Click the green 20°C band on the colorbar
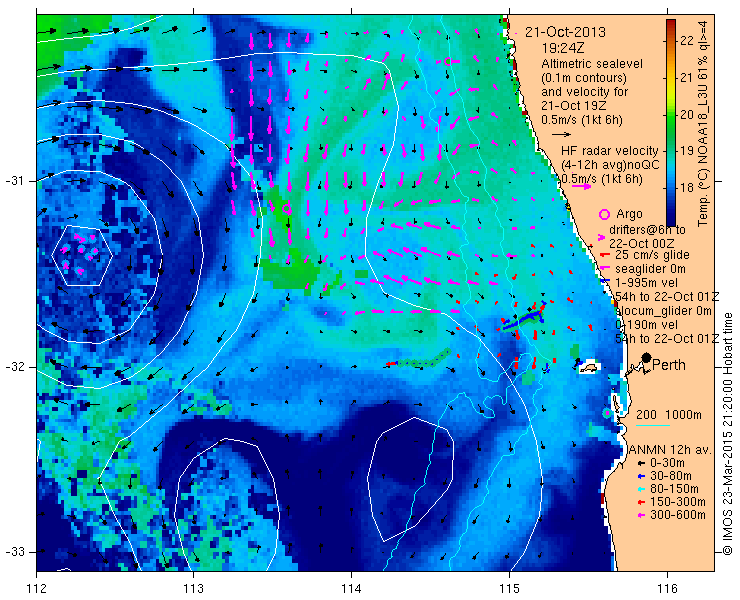 671,115
